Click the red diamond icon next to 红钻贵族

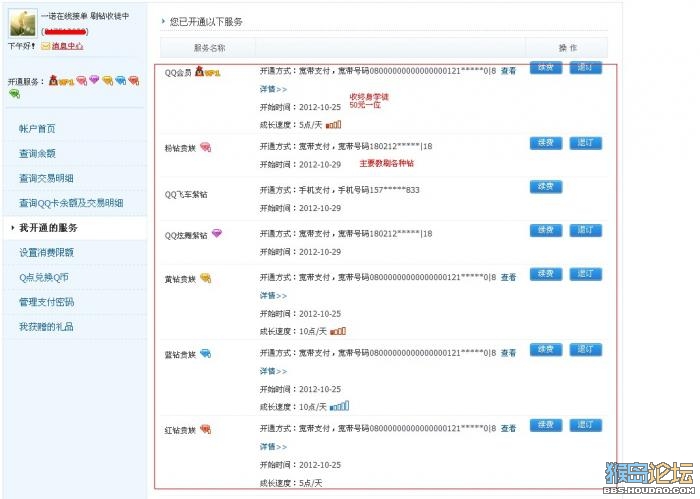pos(205,429)
